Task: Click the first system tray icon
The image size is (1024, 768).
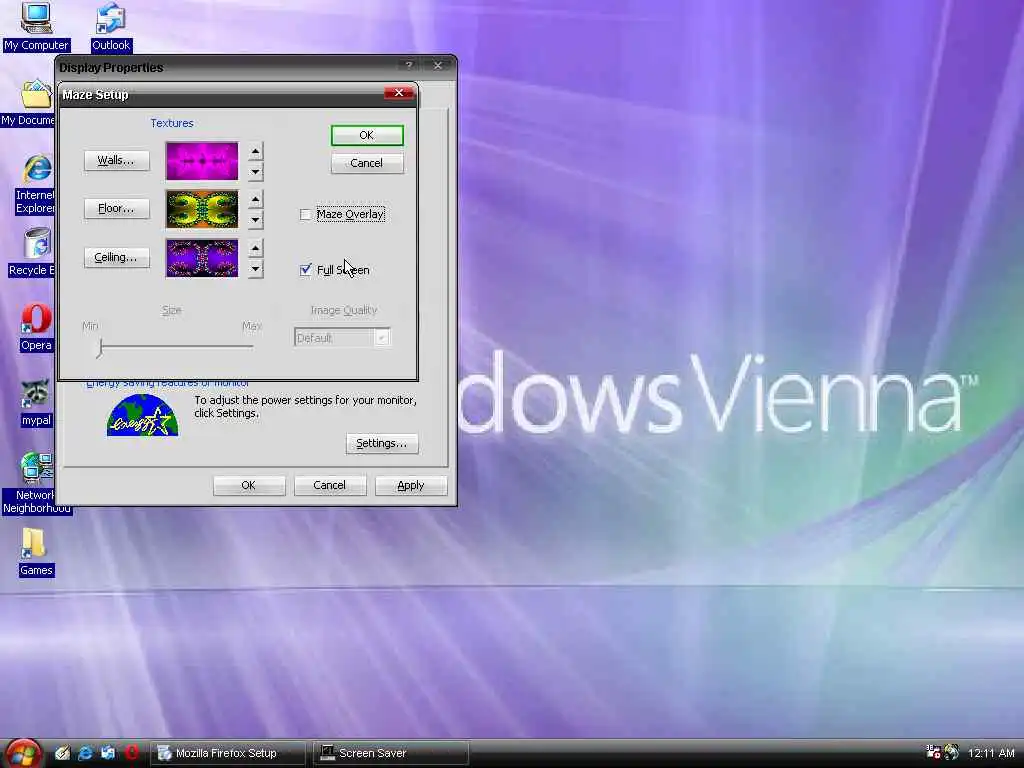Action: point(933,752)
